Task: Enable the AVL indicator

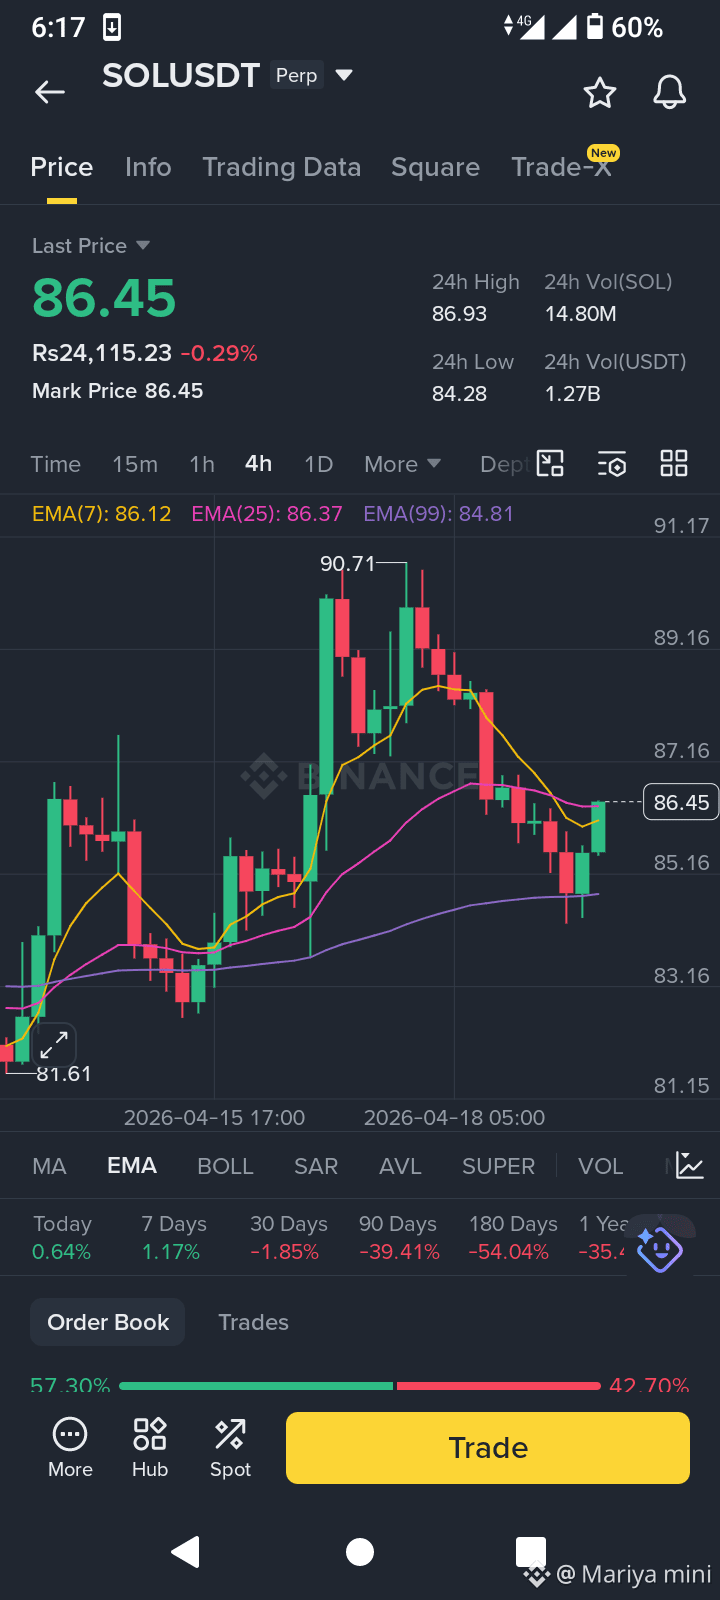Action: pyautogui.click(x=401, y=1166)
